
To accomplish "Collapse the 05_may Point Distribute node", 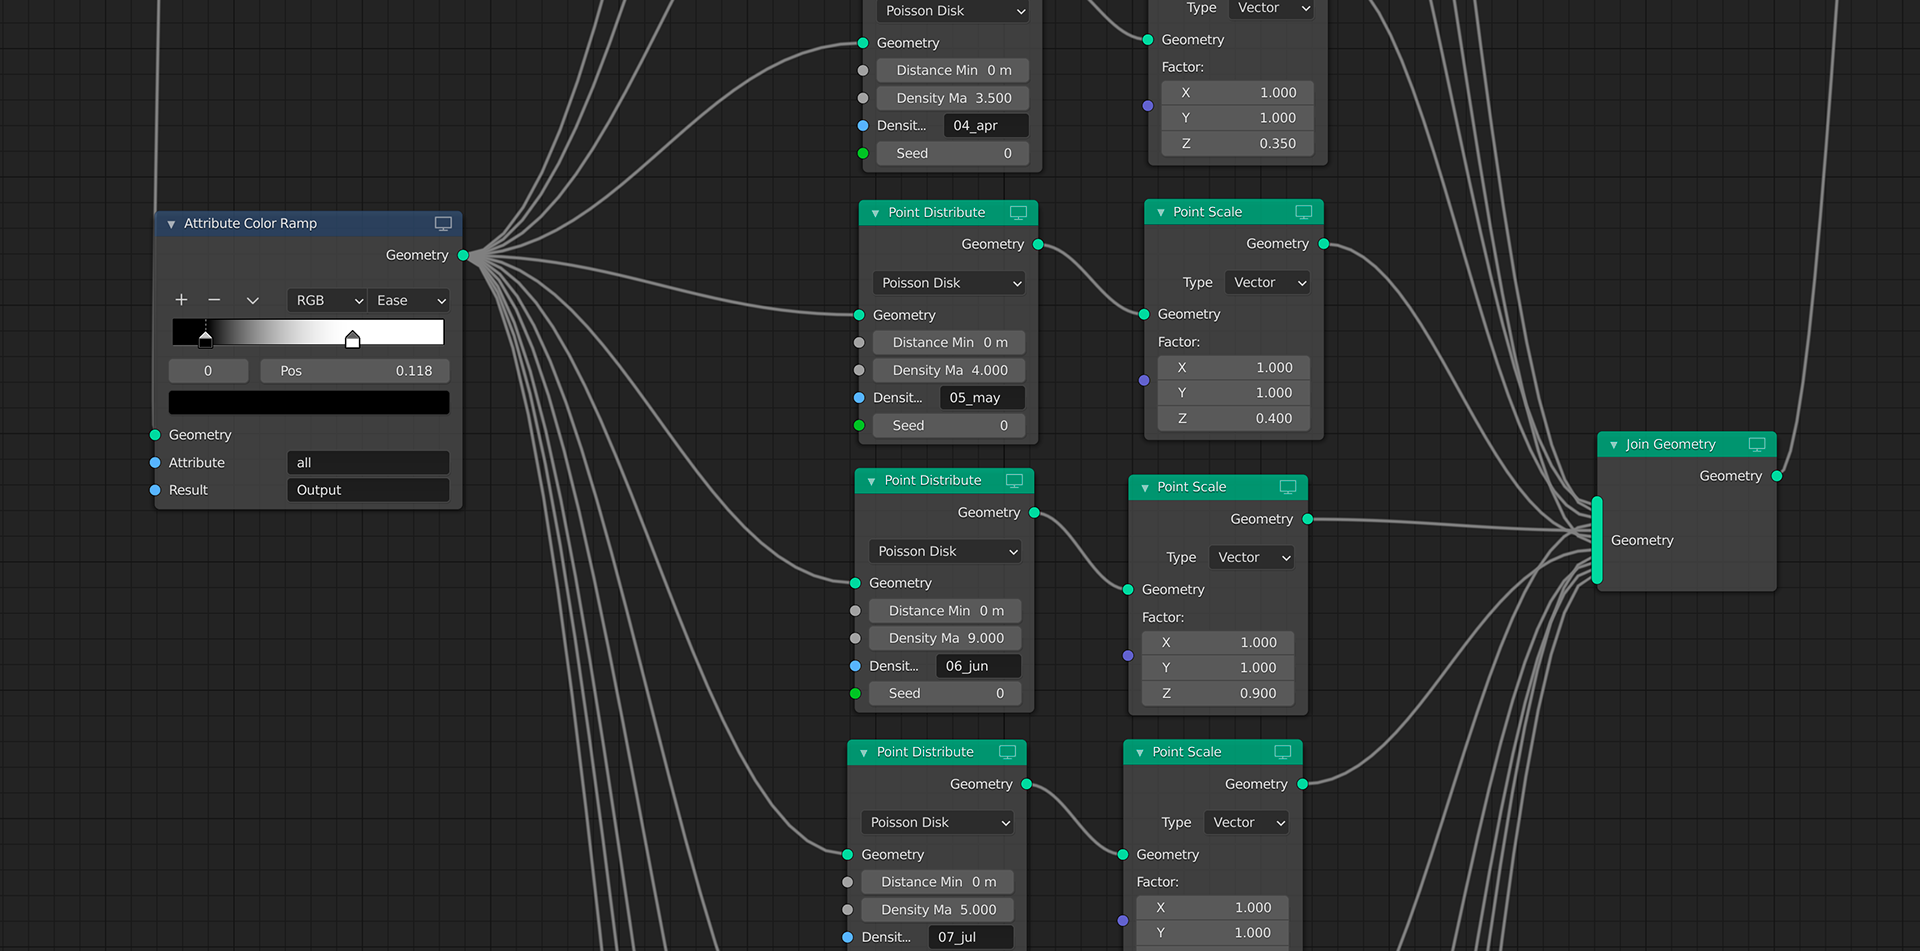I will pos(875,213).
